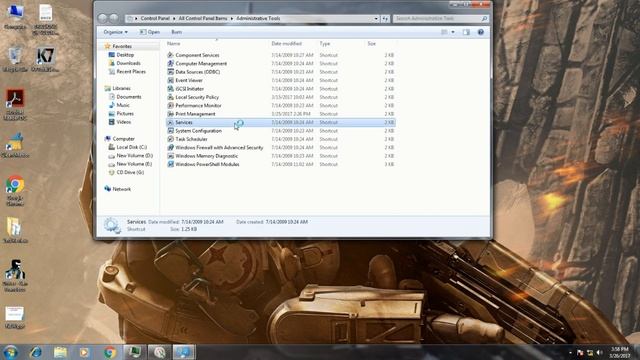Select the Windows PowerShell Modules icon

tap(171, 164)
